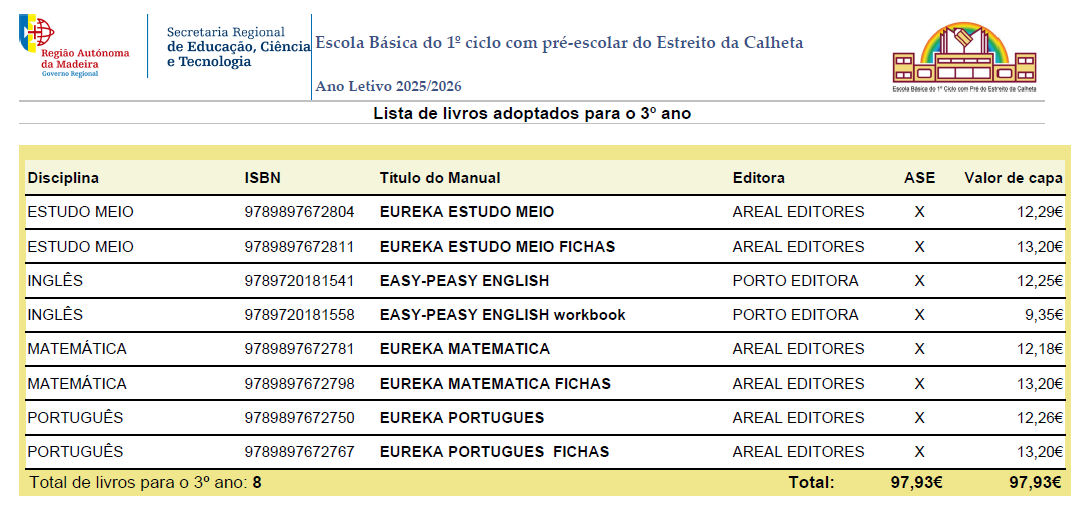
Task: Select ISBN 9789897672750 in the PORTUGUÊS row
Action: pyautogui.click(x=299, y=418)
